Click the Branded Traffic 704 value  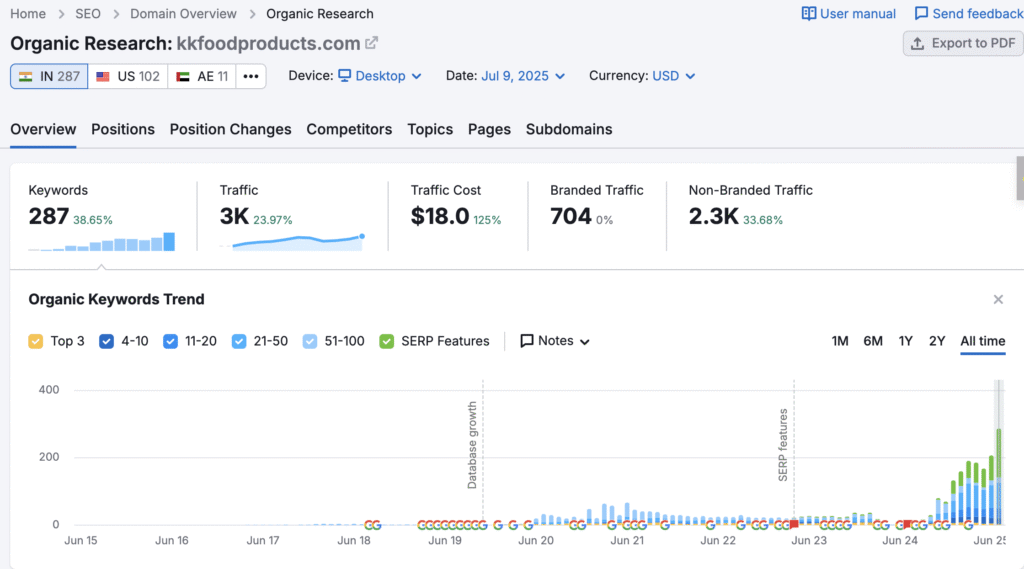571,216
